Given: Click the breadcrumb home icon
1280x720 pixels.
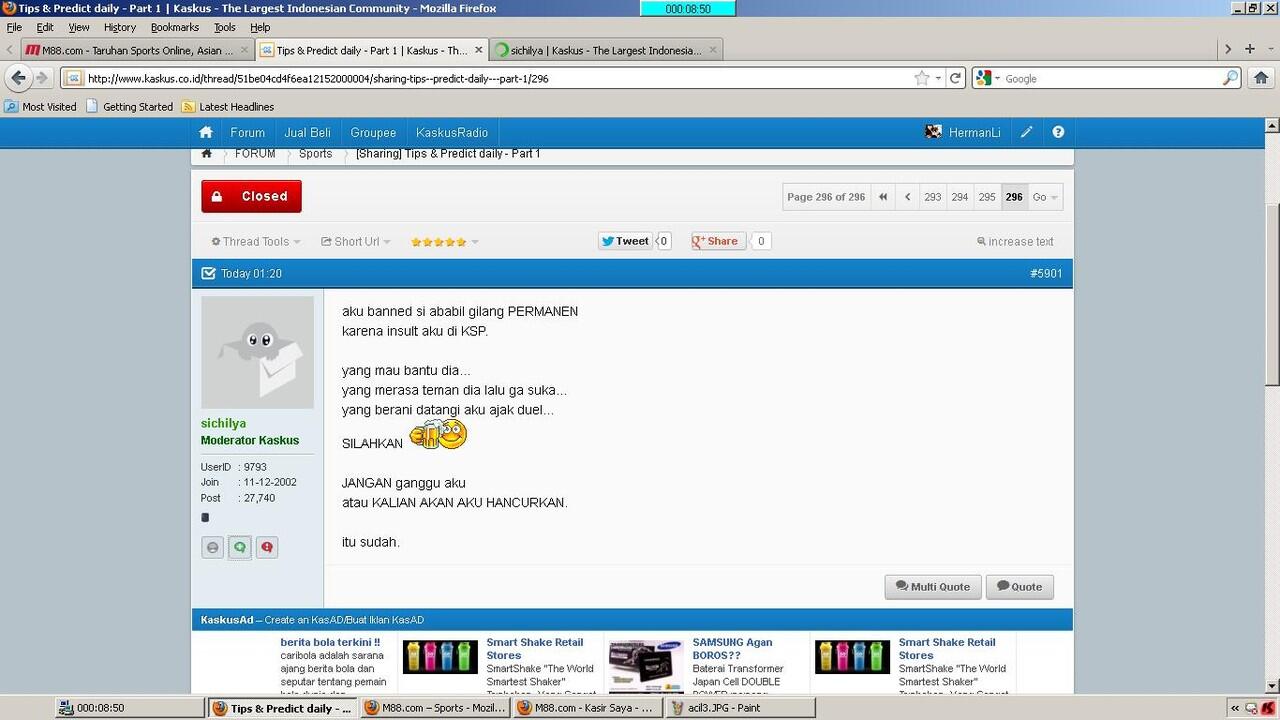Looking at the screenshot, I should [206, 153].
